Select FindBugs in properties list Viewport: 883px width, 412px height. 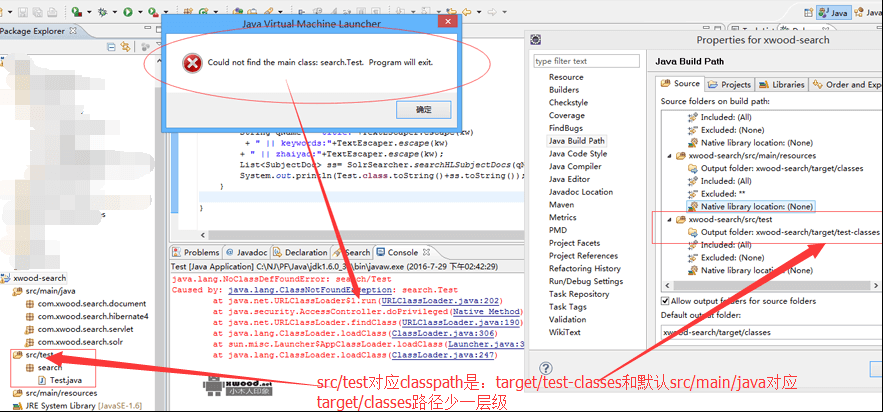(x=566, y=128)
